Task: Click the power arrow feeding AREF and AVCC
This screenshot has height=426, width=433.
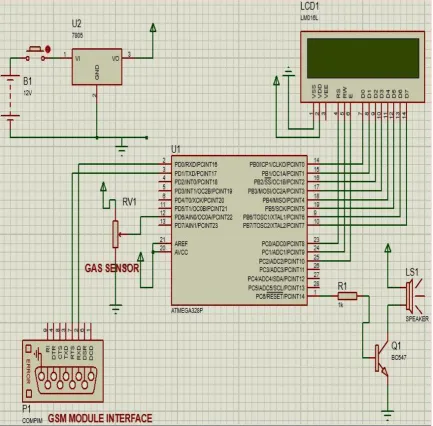Action: tap(141, 257)
